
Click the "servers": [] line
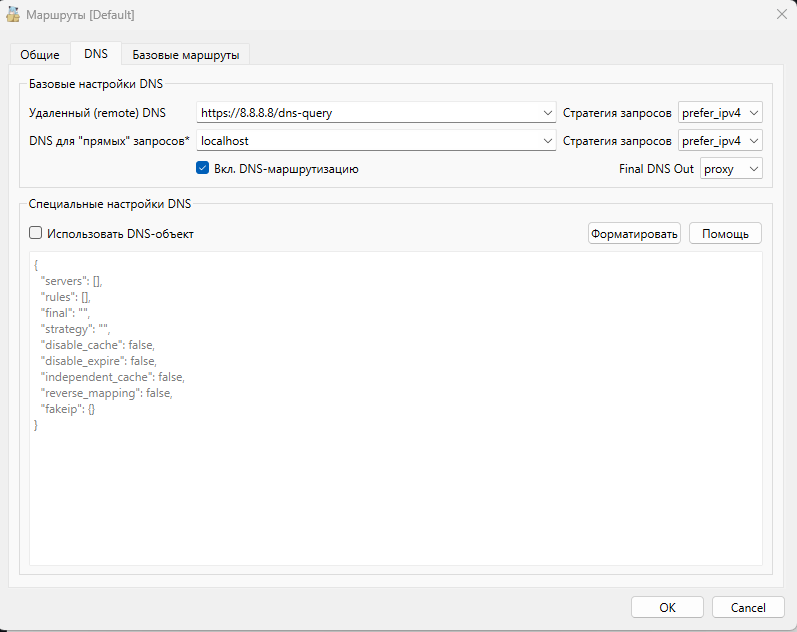pyautogui.click(x=71, y=281)
